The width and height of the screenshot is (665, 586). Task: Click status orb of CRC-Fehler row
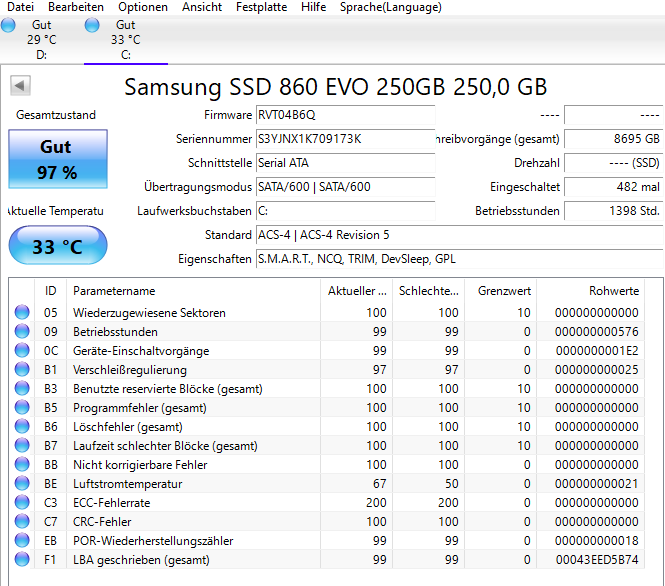(x=22, y=521)
